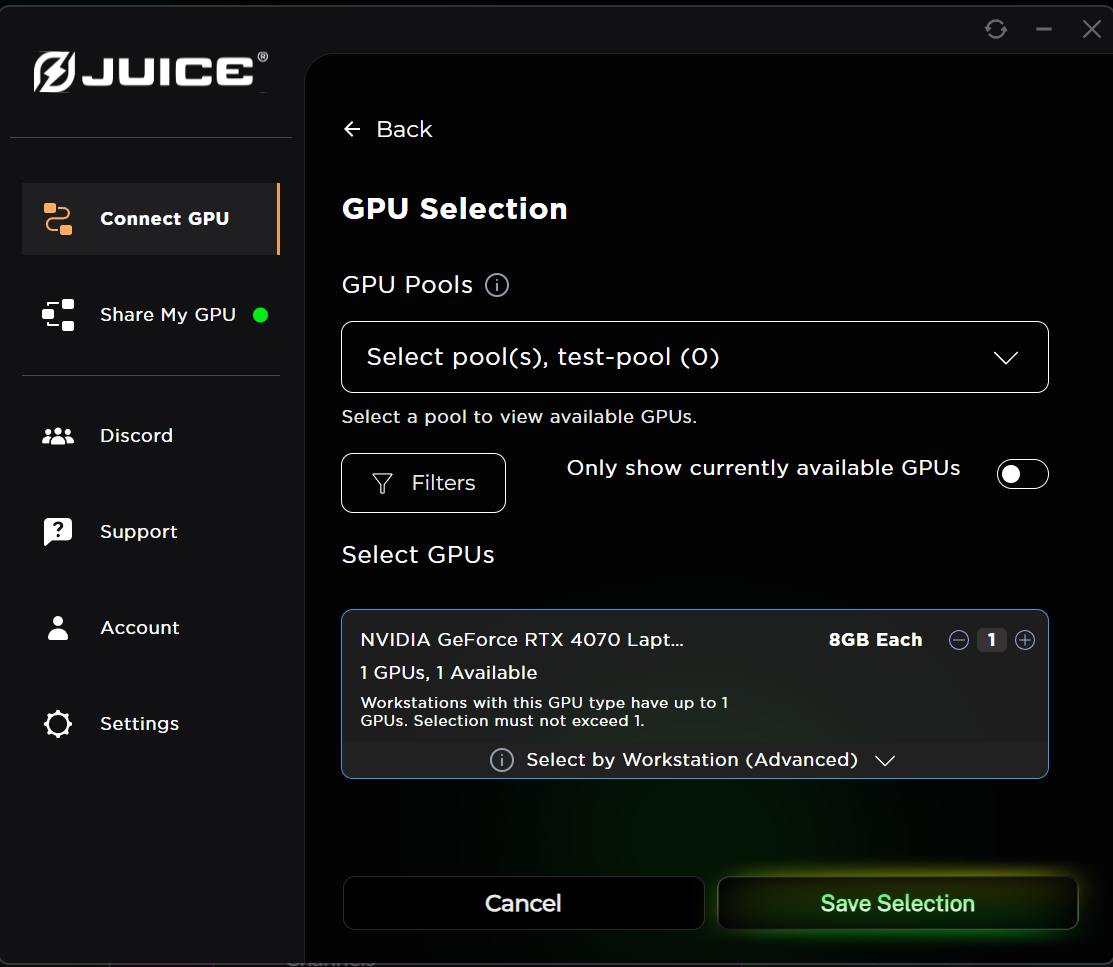Click the workstation limit note text
This screenshot has height=967, width=1113.
(544, 711)
